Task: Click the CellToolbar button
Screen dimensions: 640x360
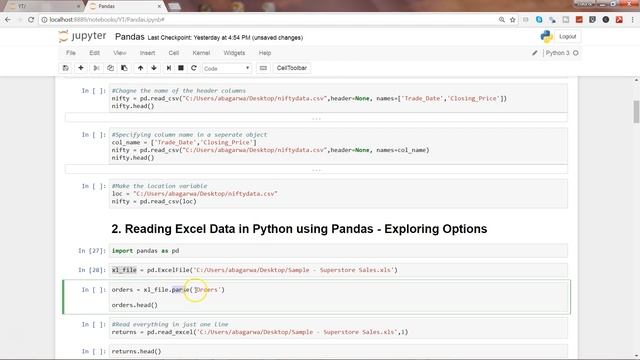Action: 291,68
